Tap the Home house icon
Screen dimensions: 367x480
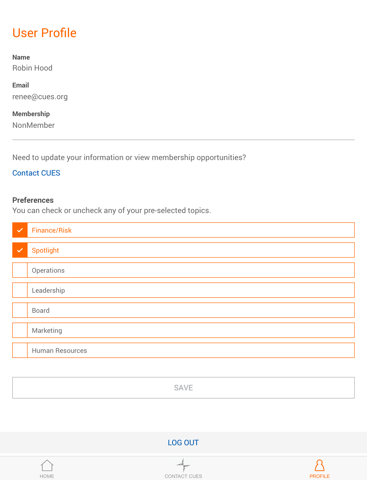(x=47, y=465)
